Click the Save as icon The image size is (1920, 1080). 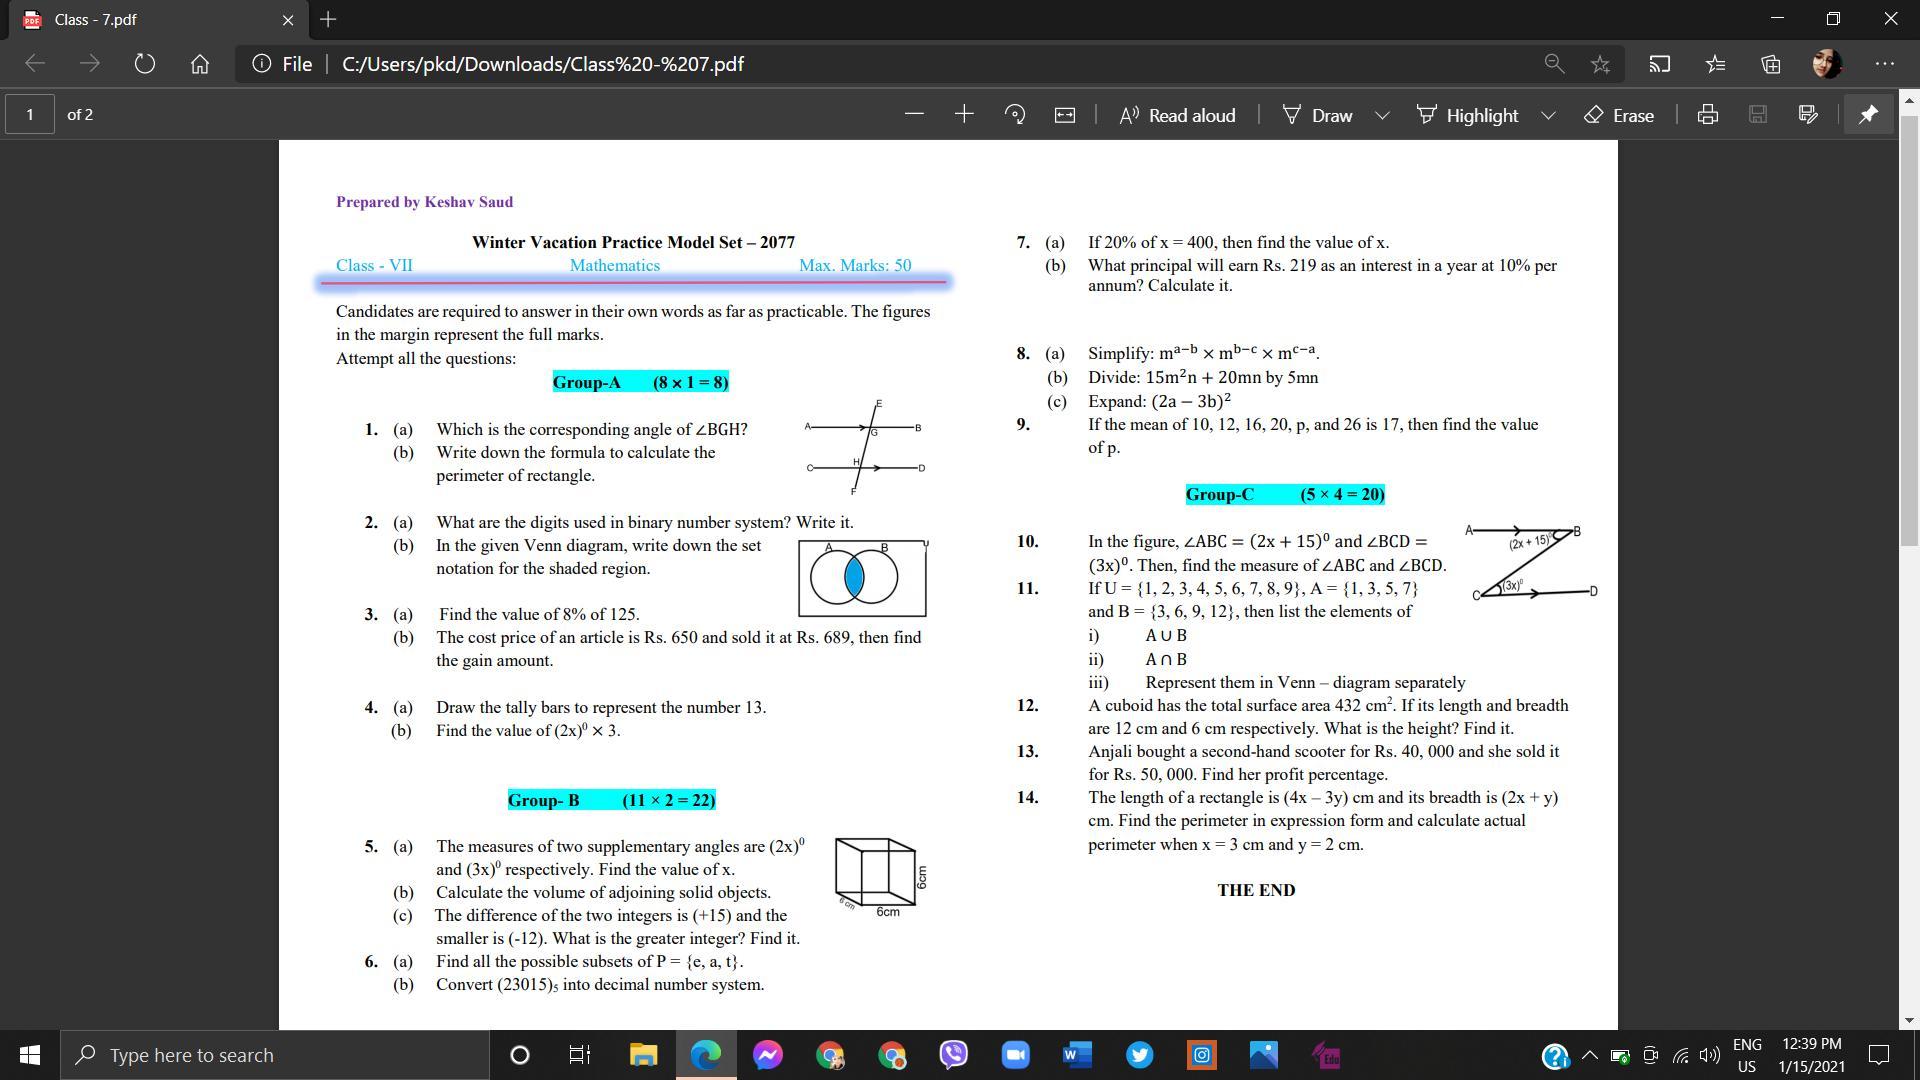pos(1808,115)
